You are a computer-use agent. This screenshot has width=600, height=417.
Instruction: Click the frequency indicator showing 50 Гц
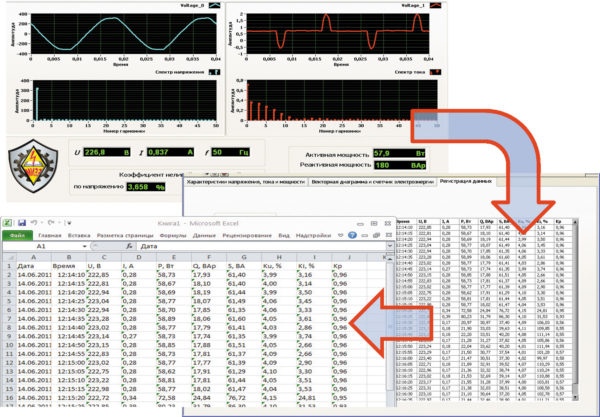point(230,152)
